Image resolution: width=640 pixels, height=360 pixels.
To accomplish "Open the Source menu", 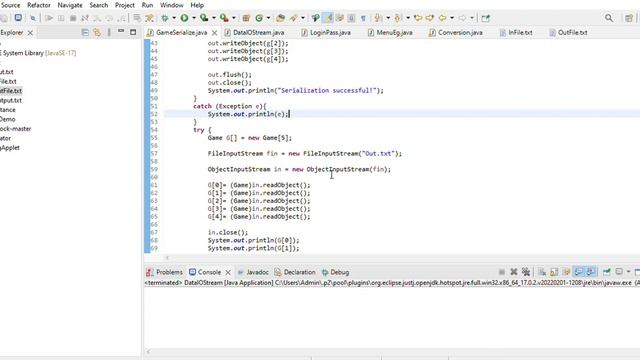I will point(11,5).
